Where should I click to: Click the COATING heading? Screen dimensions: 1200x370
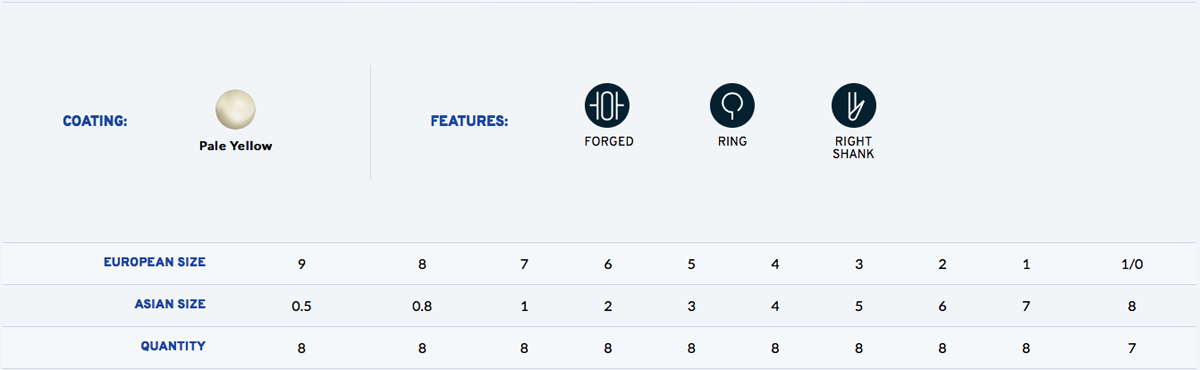tap(95, 122)
